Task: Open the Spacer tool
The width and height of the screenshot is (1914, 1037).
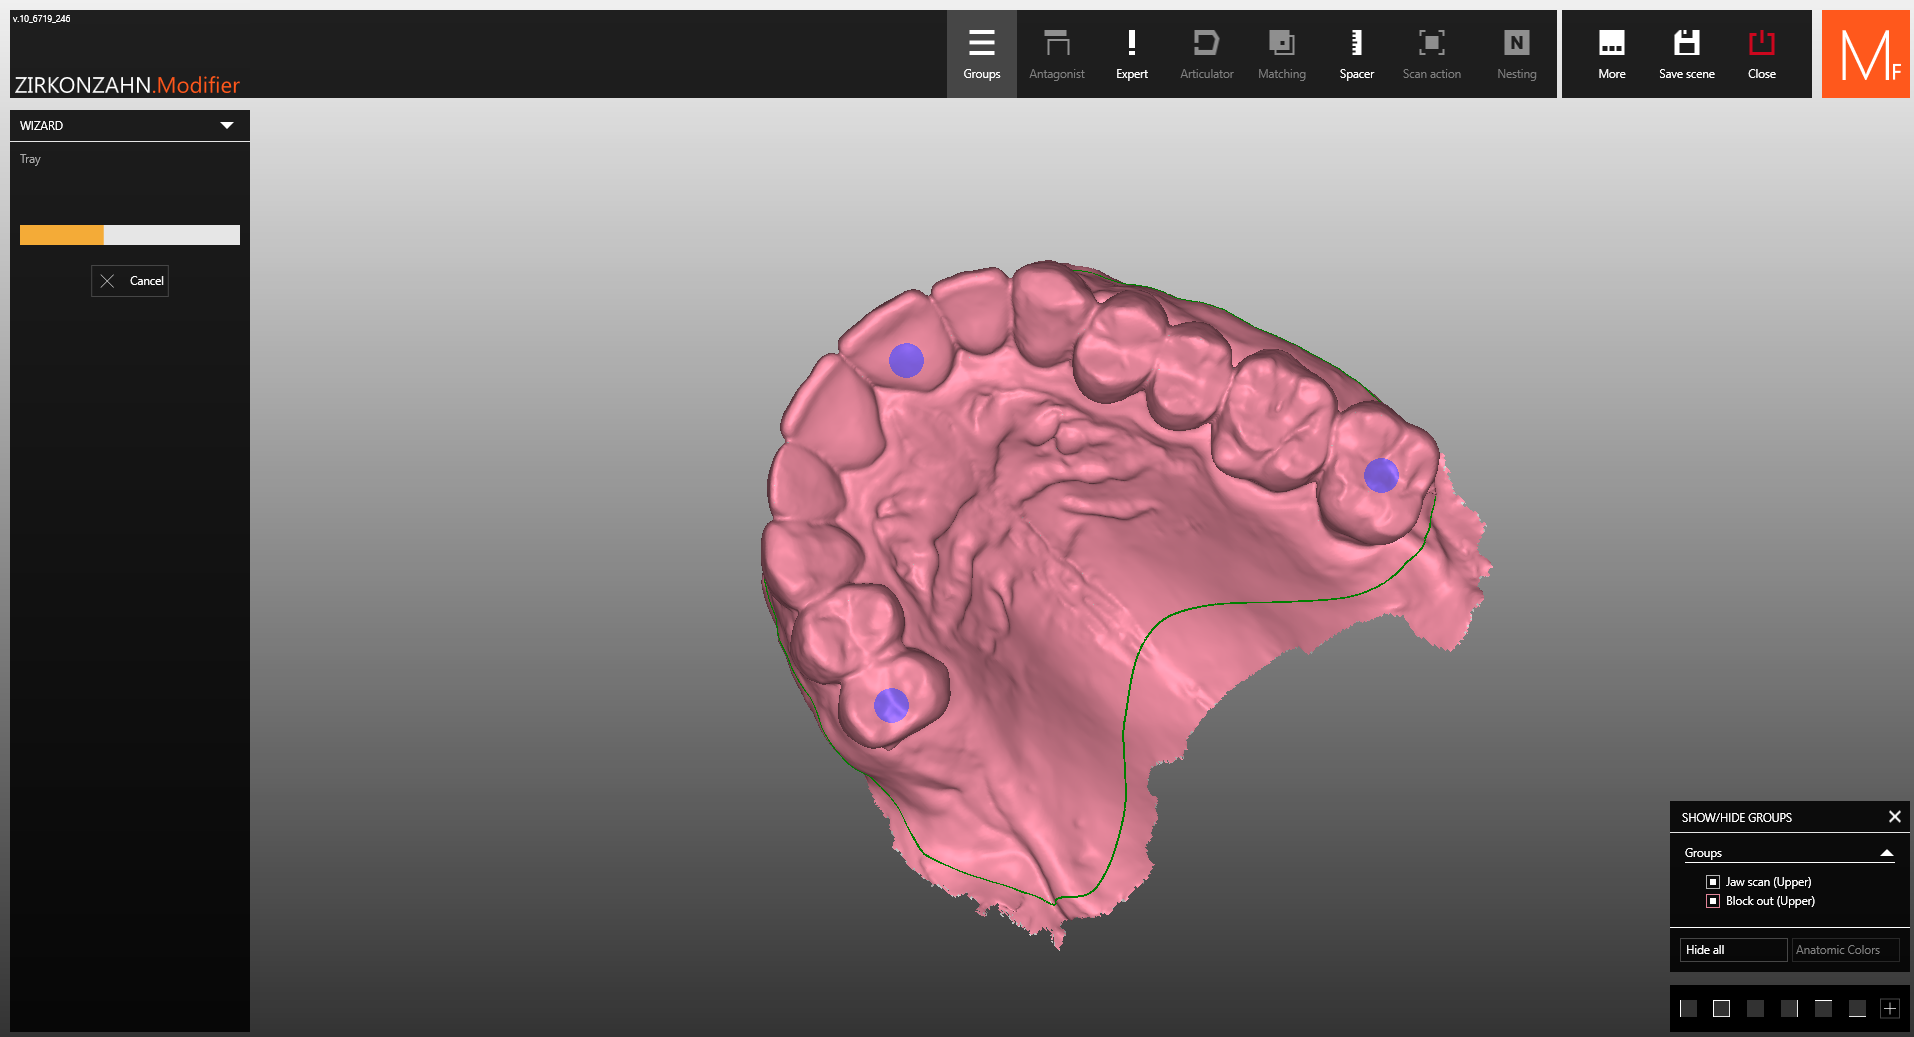Action: point(1356,54)
